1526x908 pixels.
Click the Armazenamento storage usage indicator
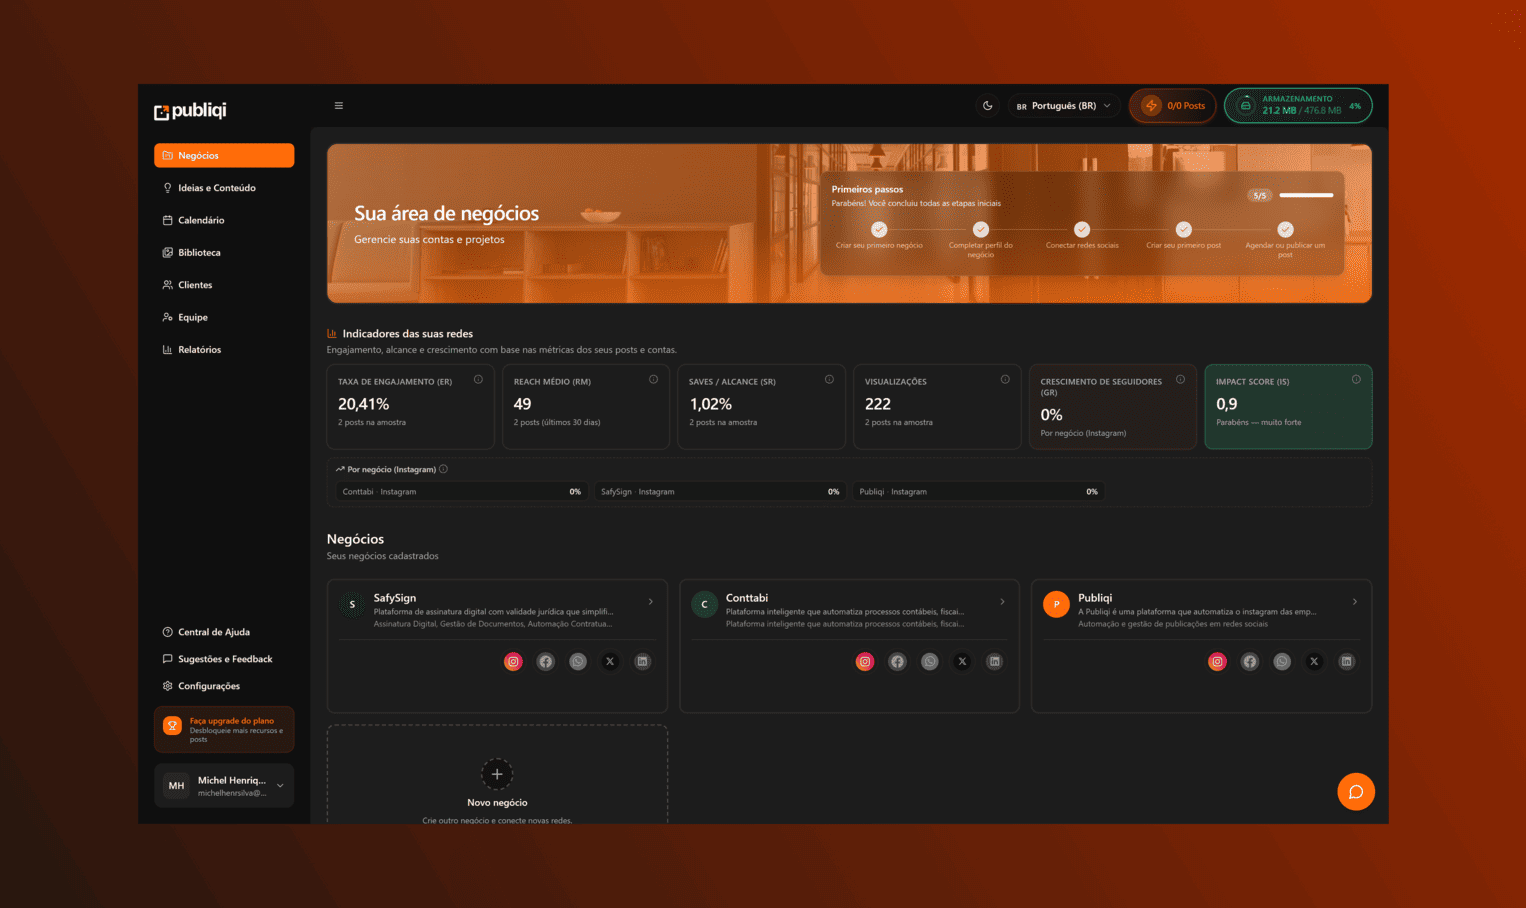[1298, 106]
